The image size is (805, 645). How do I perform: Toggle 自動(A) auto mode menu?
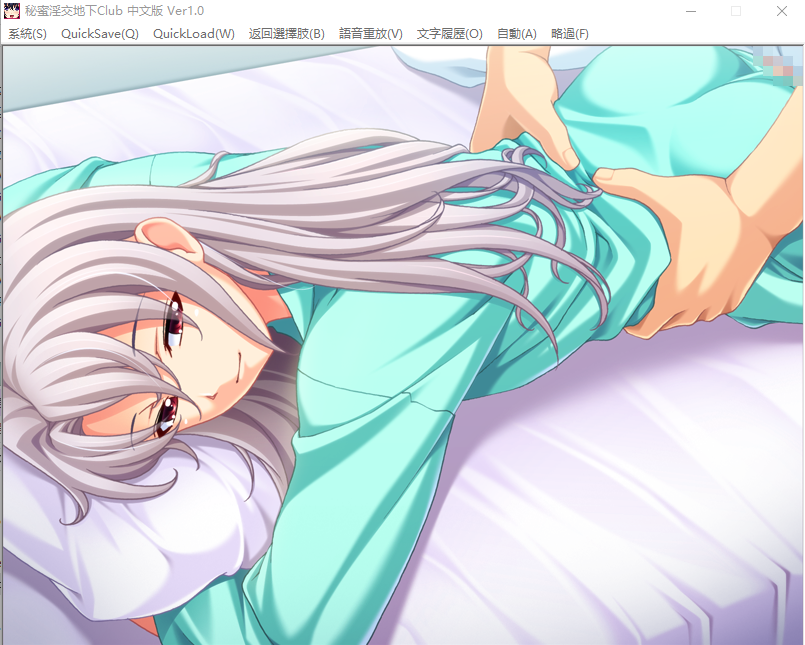coord(516,34)
